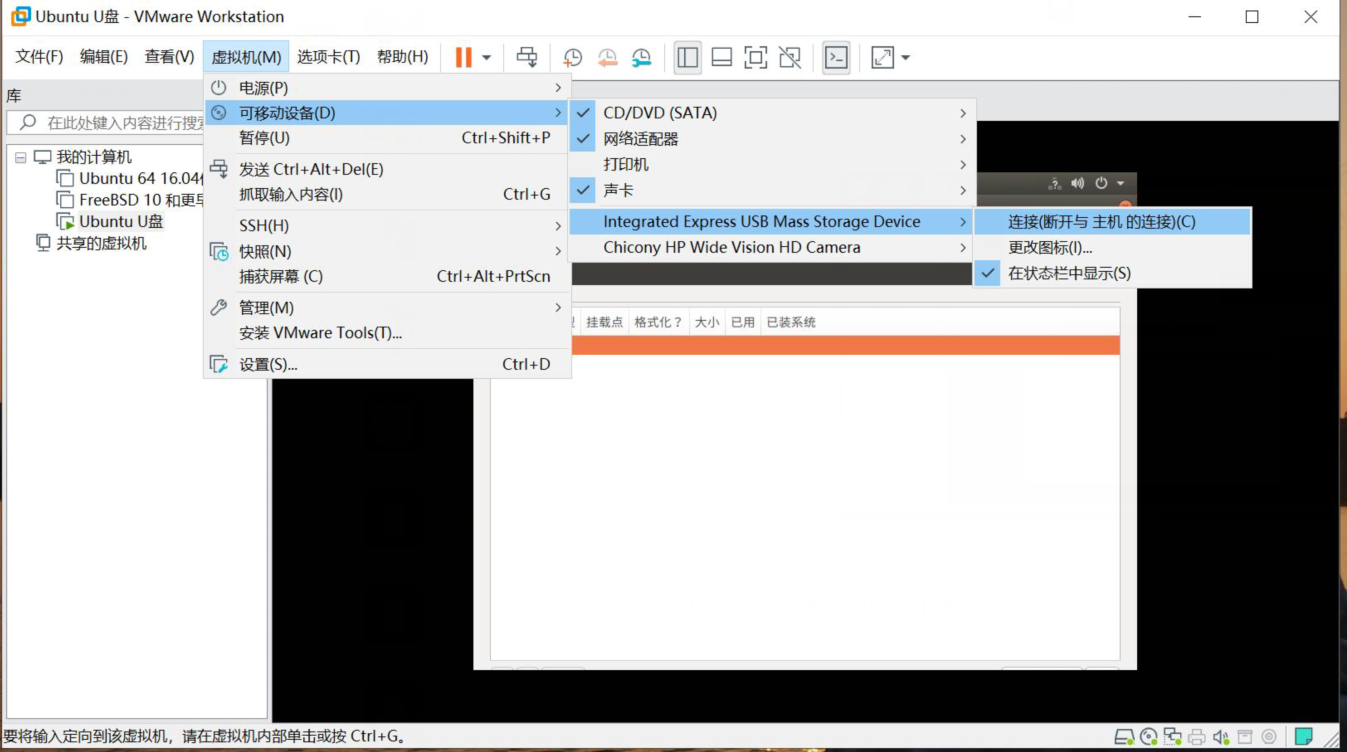Select Ubuntu U盘 in library tree
Viewport: 1347px width, 752px height.
121,222
